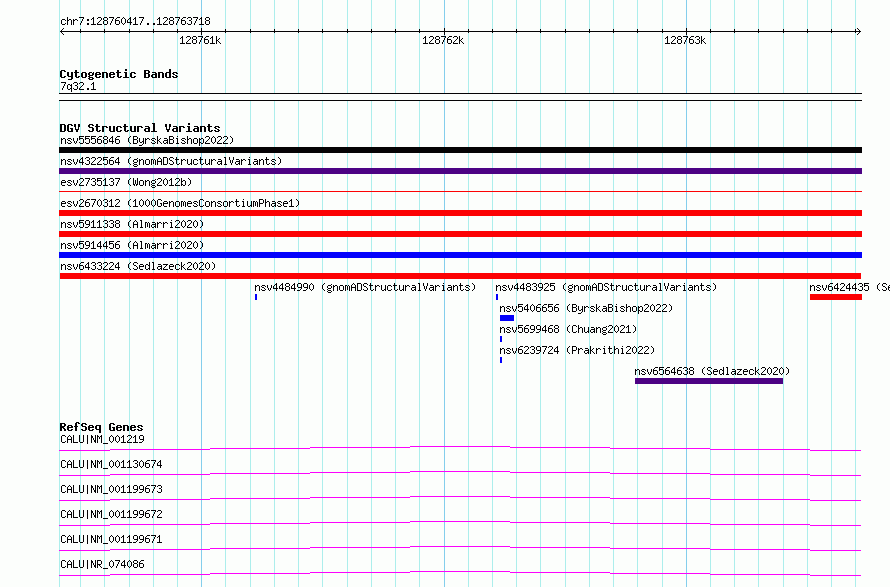Screen dimensions: 890x587
Task: Open nsv5911338 (Almarri2020) variant label
Action: 132,224
